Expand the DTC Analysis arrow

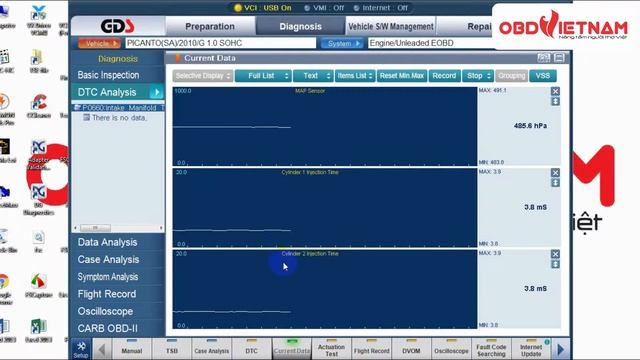point(156,92)
